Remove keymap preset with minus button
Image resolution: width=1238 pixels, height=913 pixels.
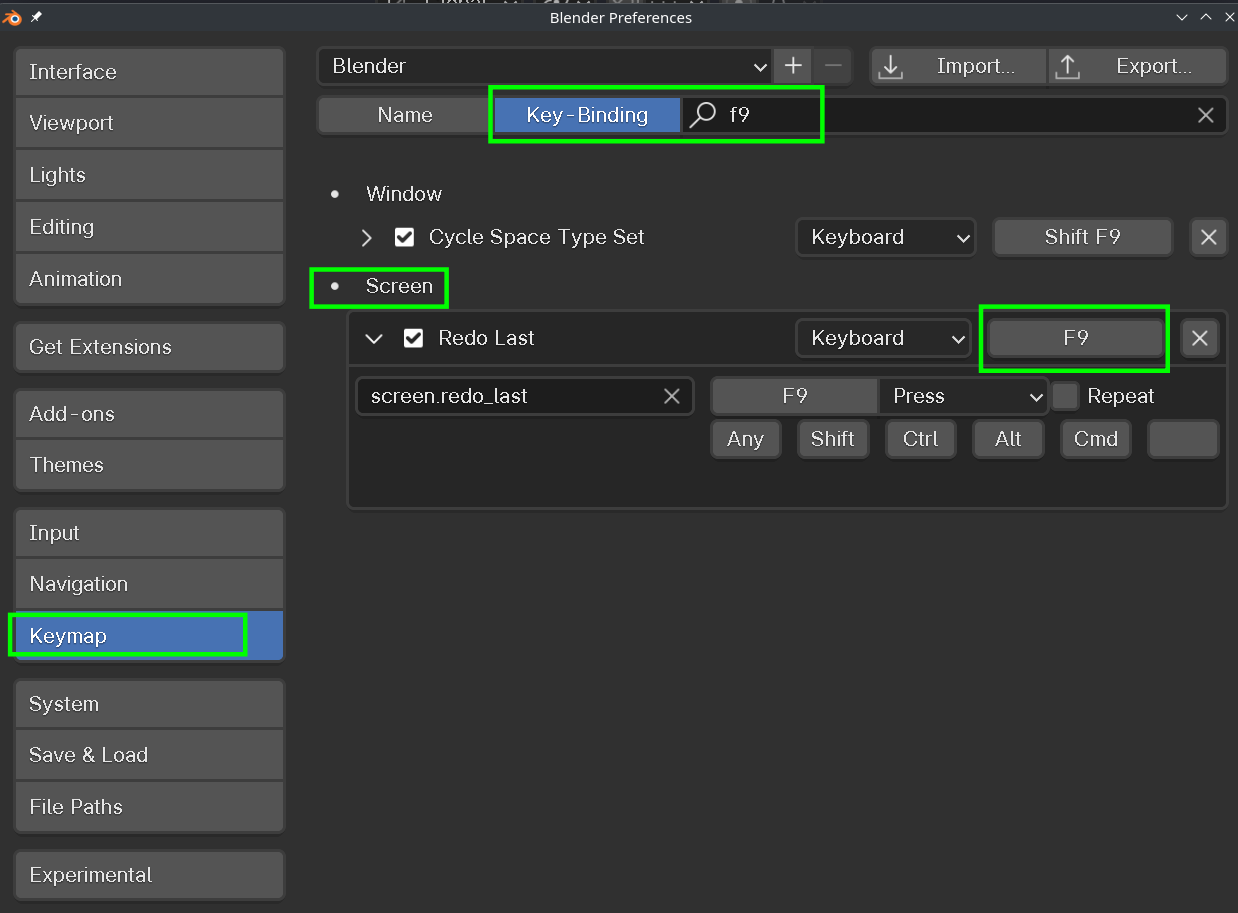coord(833,66)
